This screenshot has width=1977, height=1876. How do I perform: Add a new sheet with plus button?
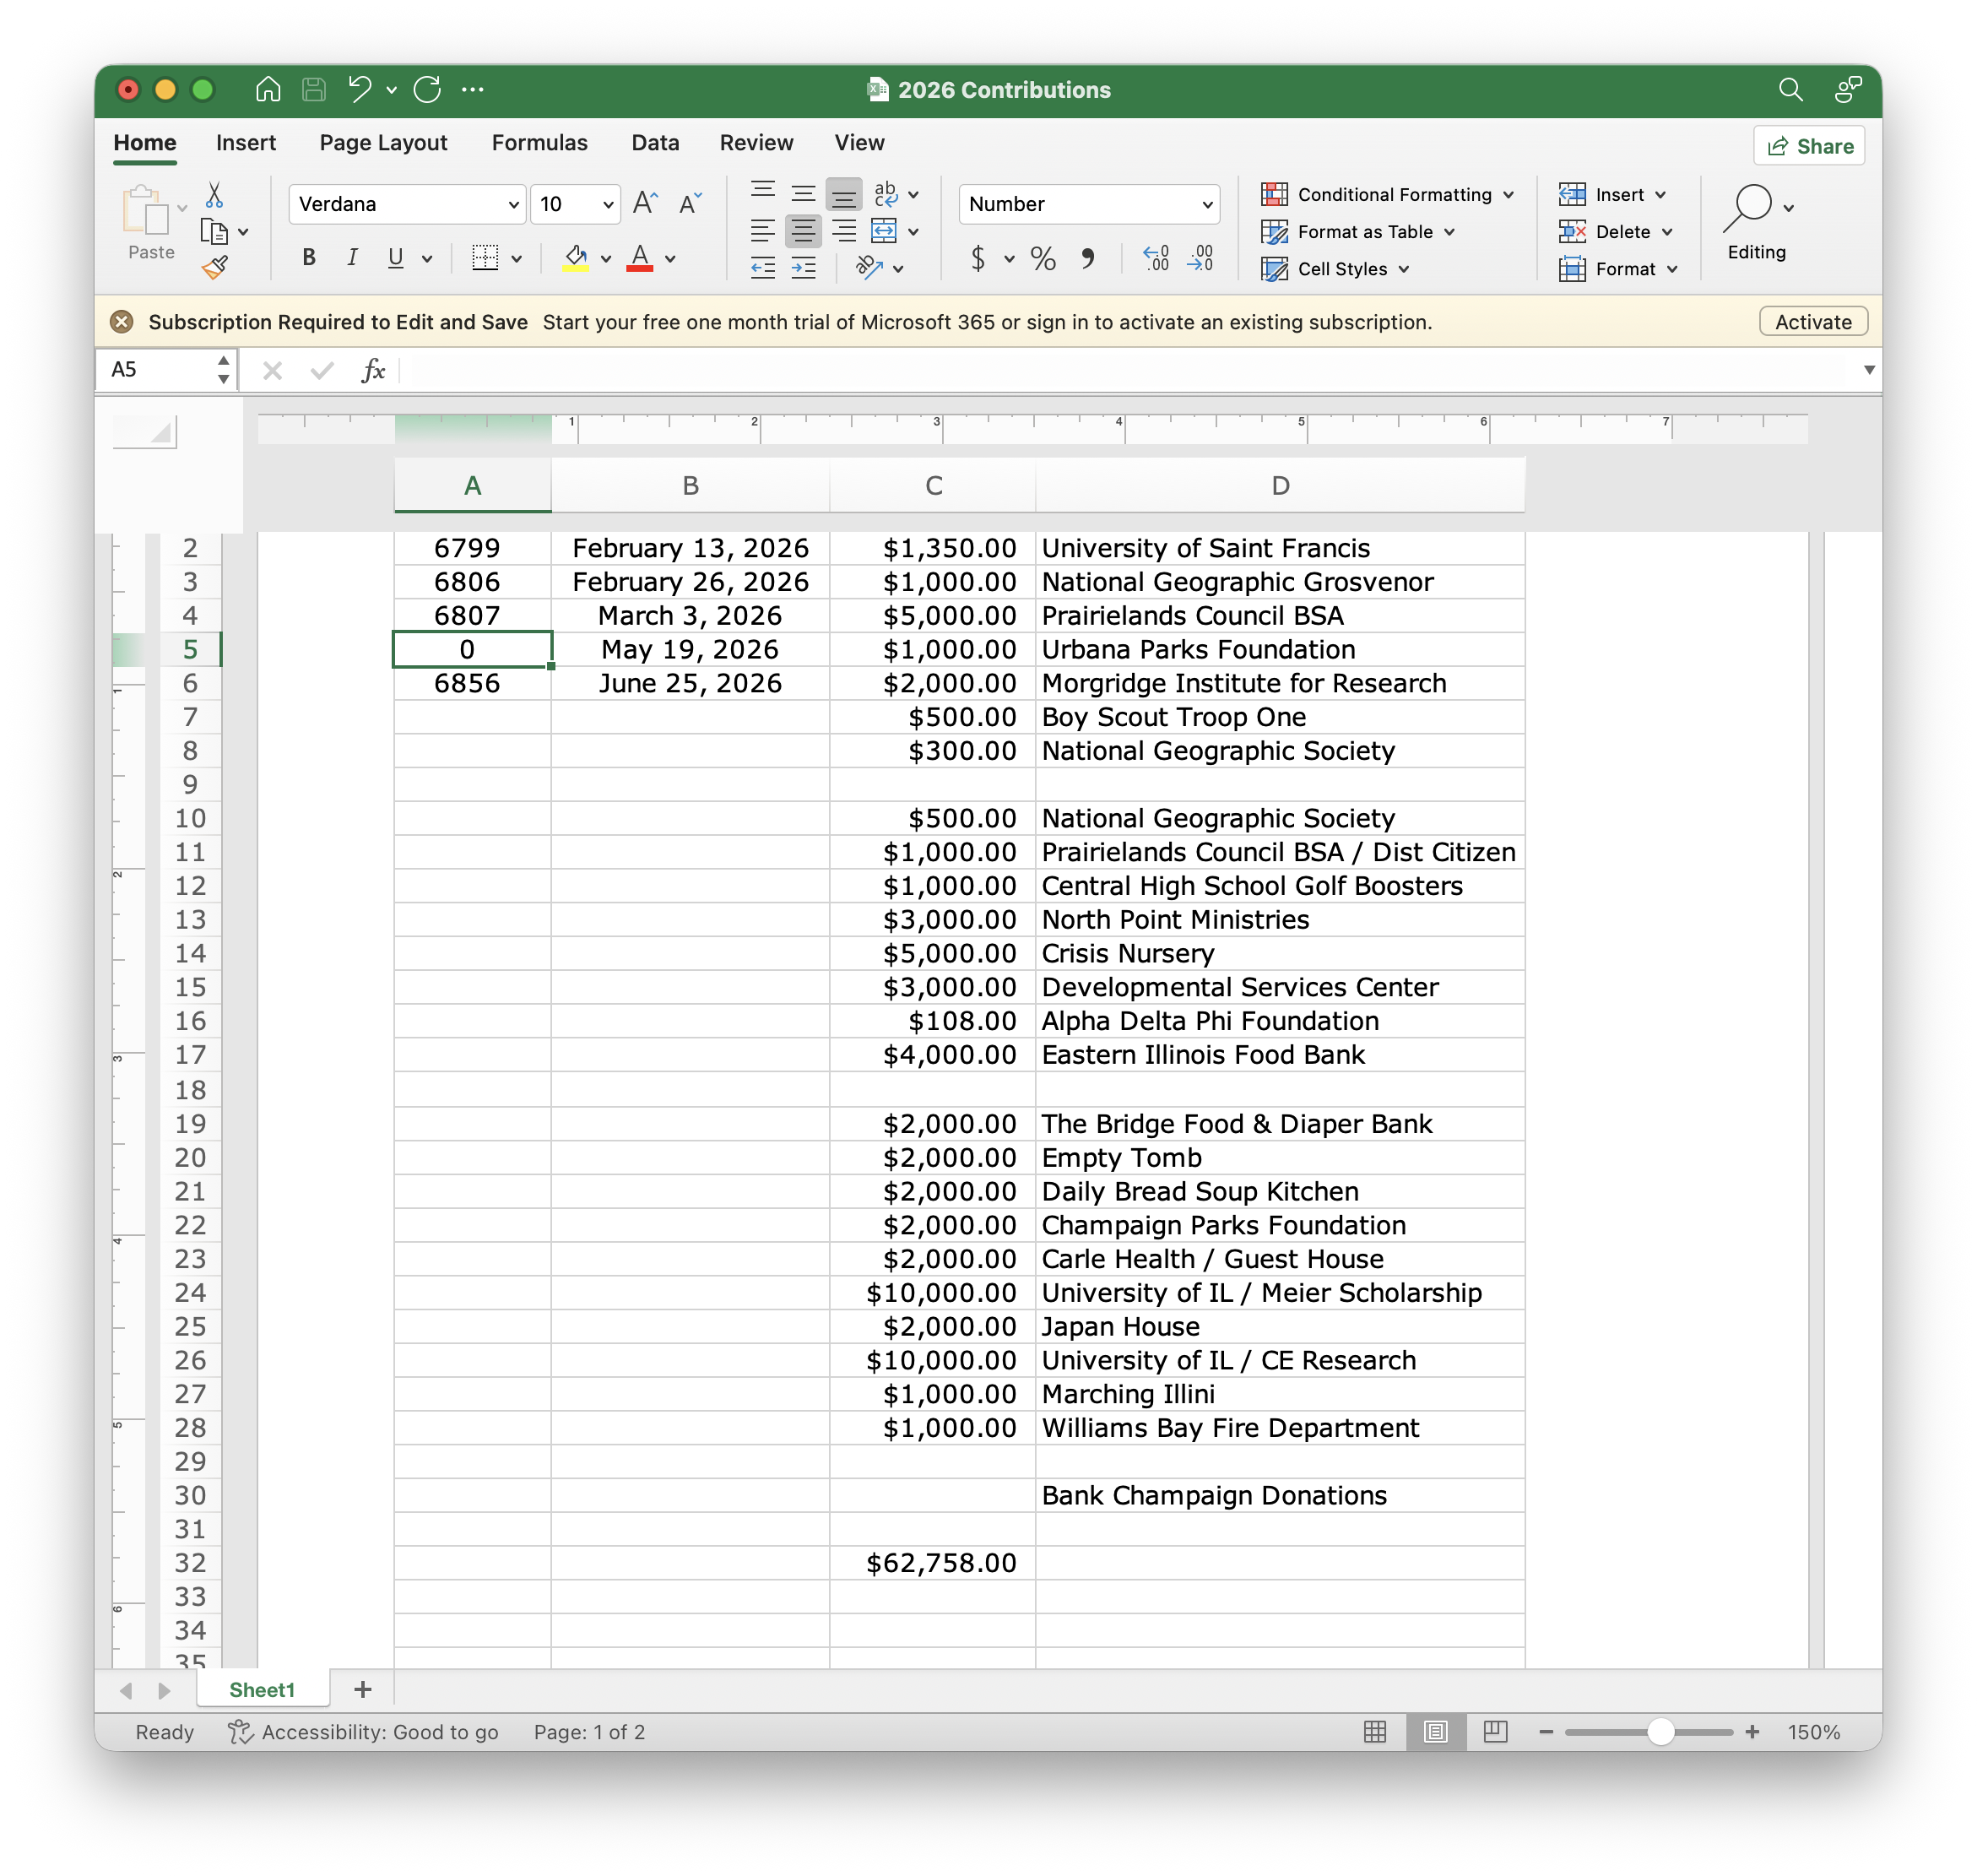(x=363, y=1689)
